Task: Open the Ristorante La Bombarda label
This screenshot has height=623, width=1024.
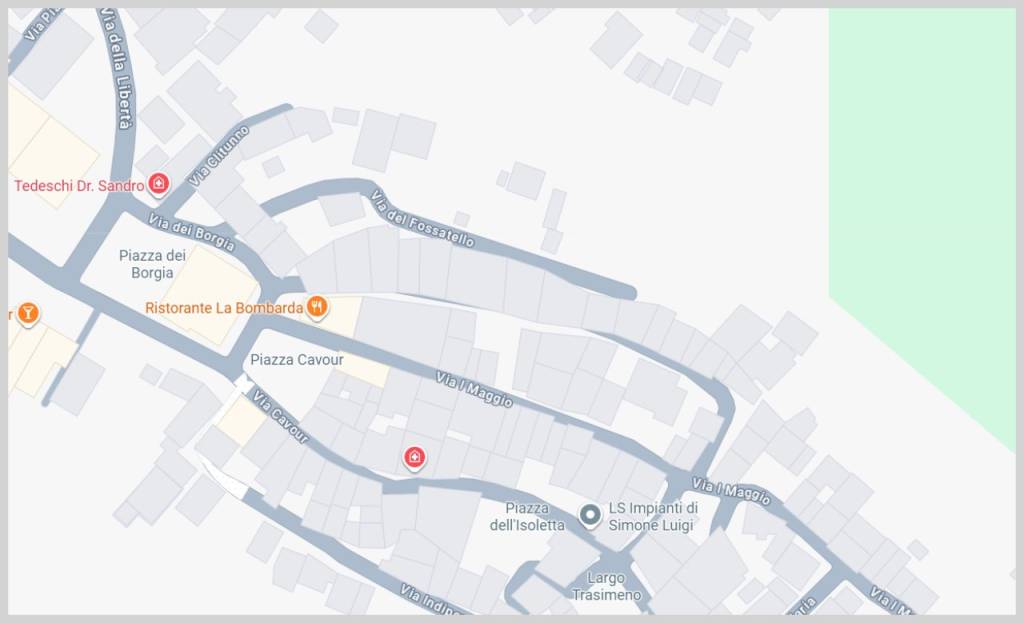Action: (x=224, y=308)
